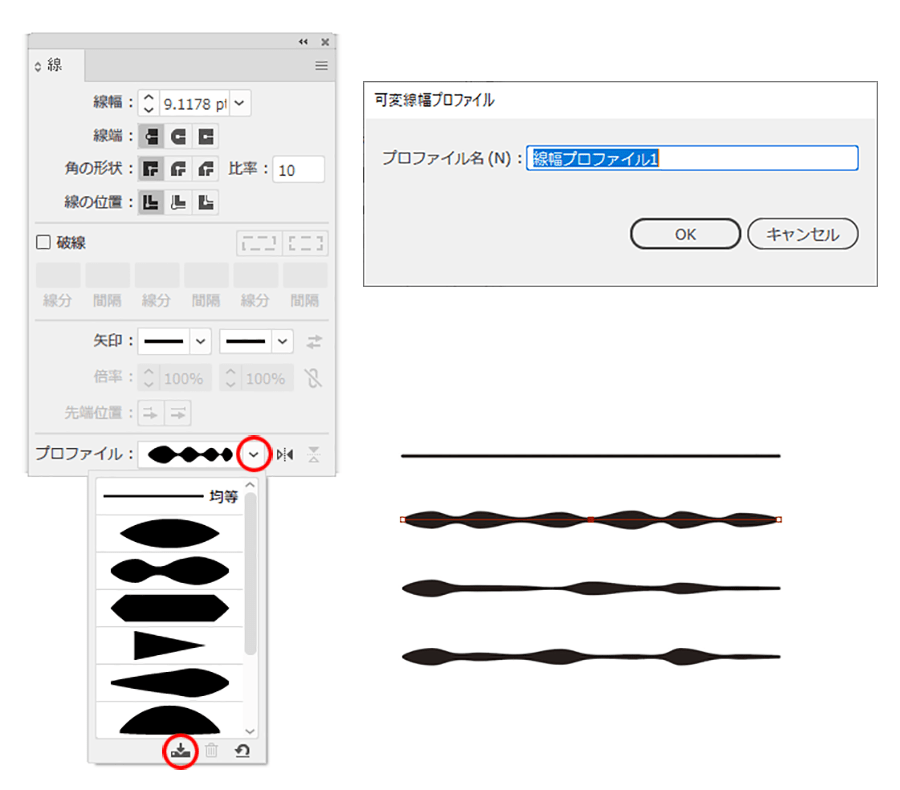Click the first 線分 dash field
The width and height of the screenshot is (900, 790).
pyautogui.click(x=58, y=275)
